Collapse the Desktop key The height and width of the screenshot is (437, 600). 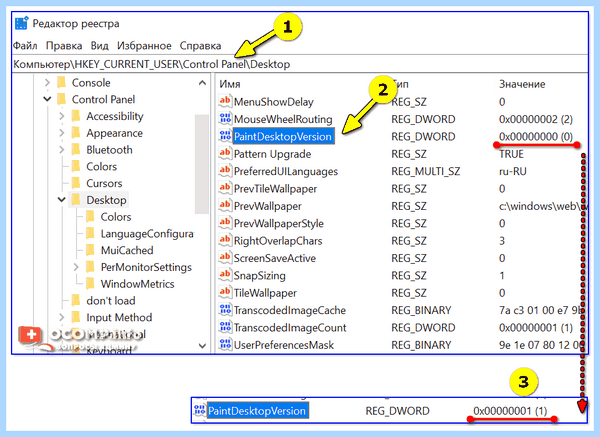(61, 200)
